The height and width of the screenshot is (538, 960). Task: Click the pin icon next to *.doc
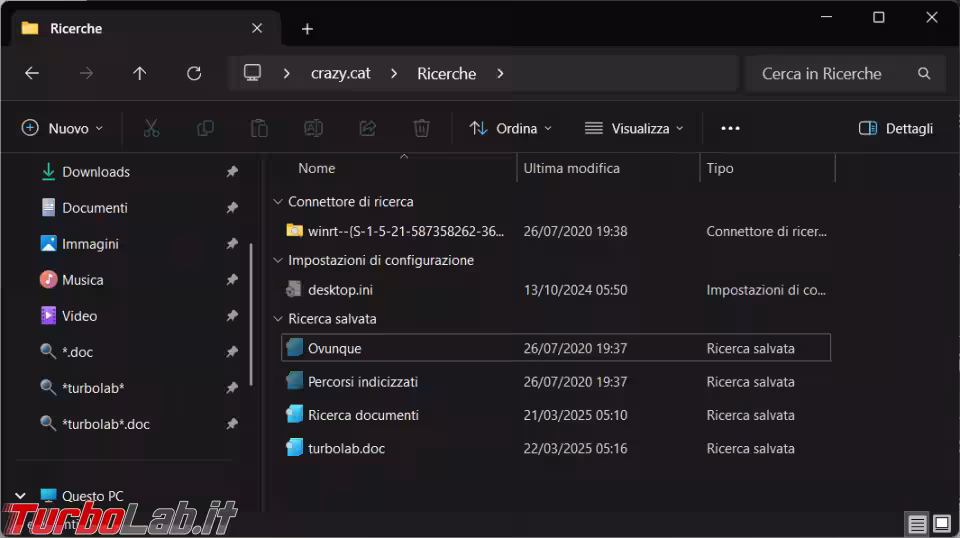point(232,352)
